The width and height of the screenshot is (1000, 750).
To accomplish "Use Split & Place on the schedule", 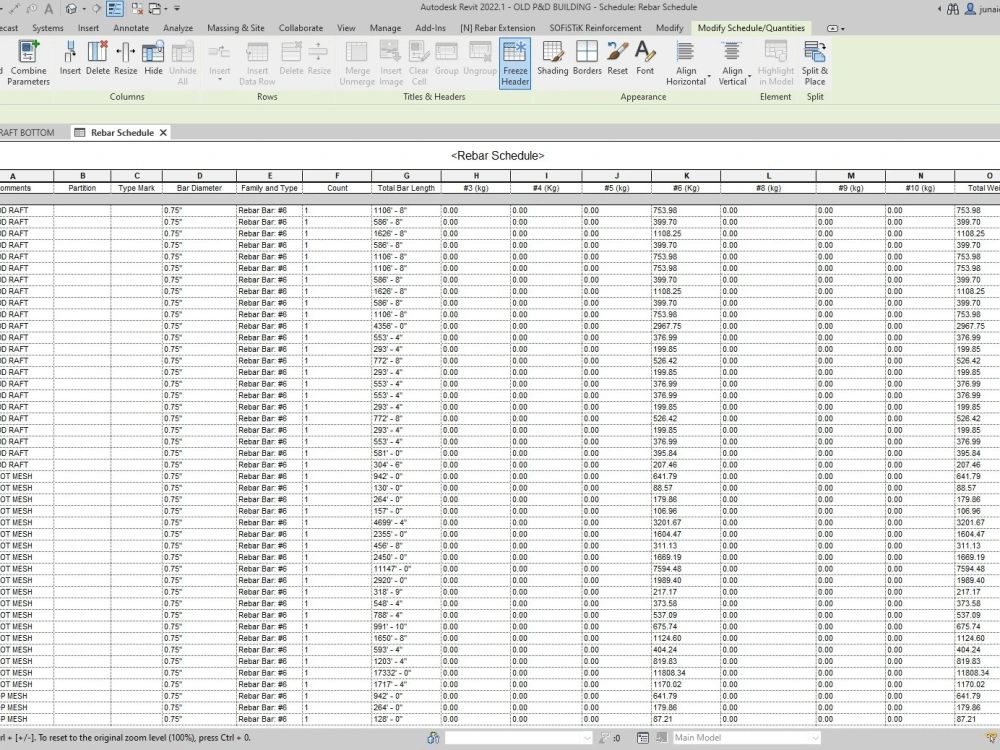I will [x=814, y=63].
